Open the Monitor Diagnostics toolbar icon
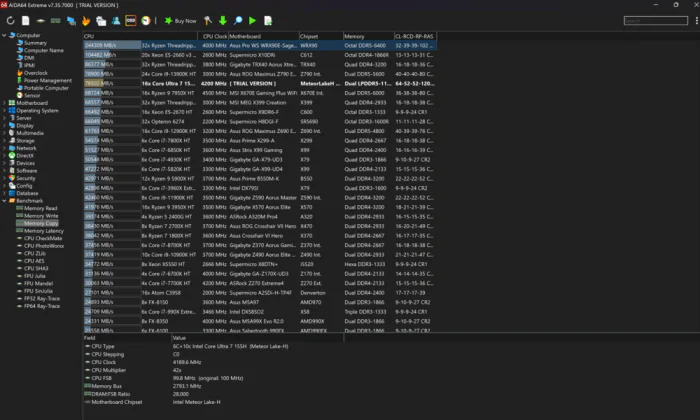Viewport: 700px width, 420px height. (71, 21)
